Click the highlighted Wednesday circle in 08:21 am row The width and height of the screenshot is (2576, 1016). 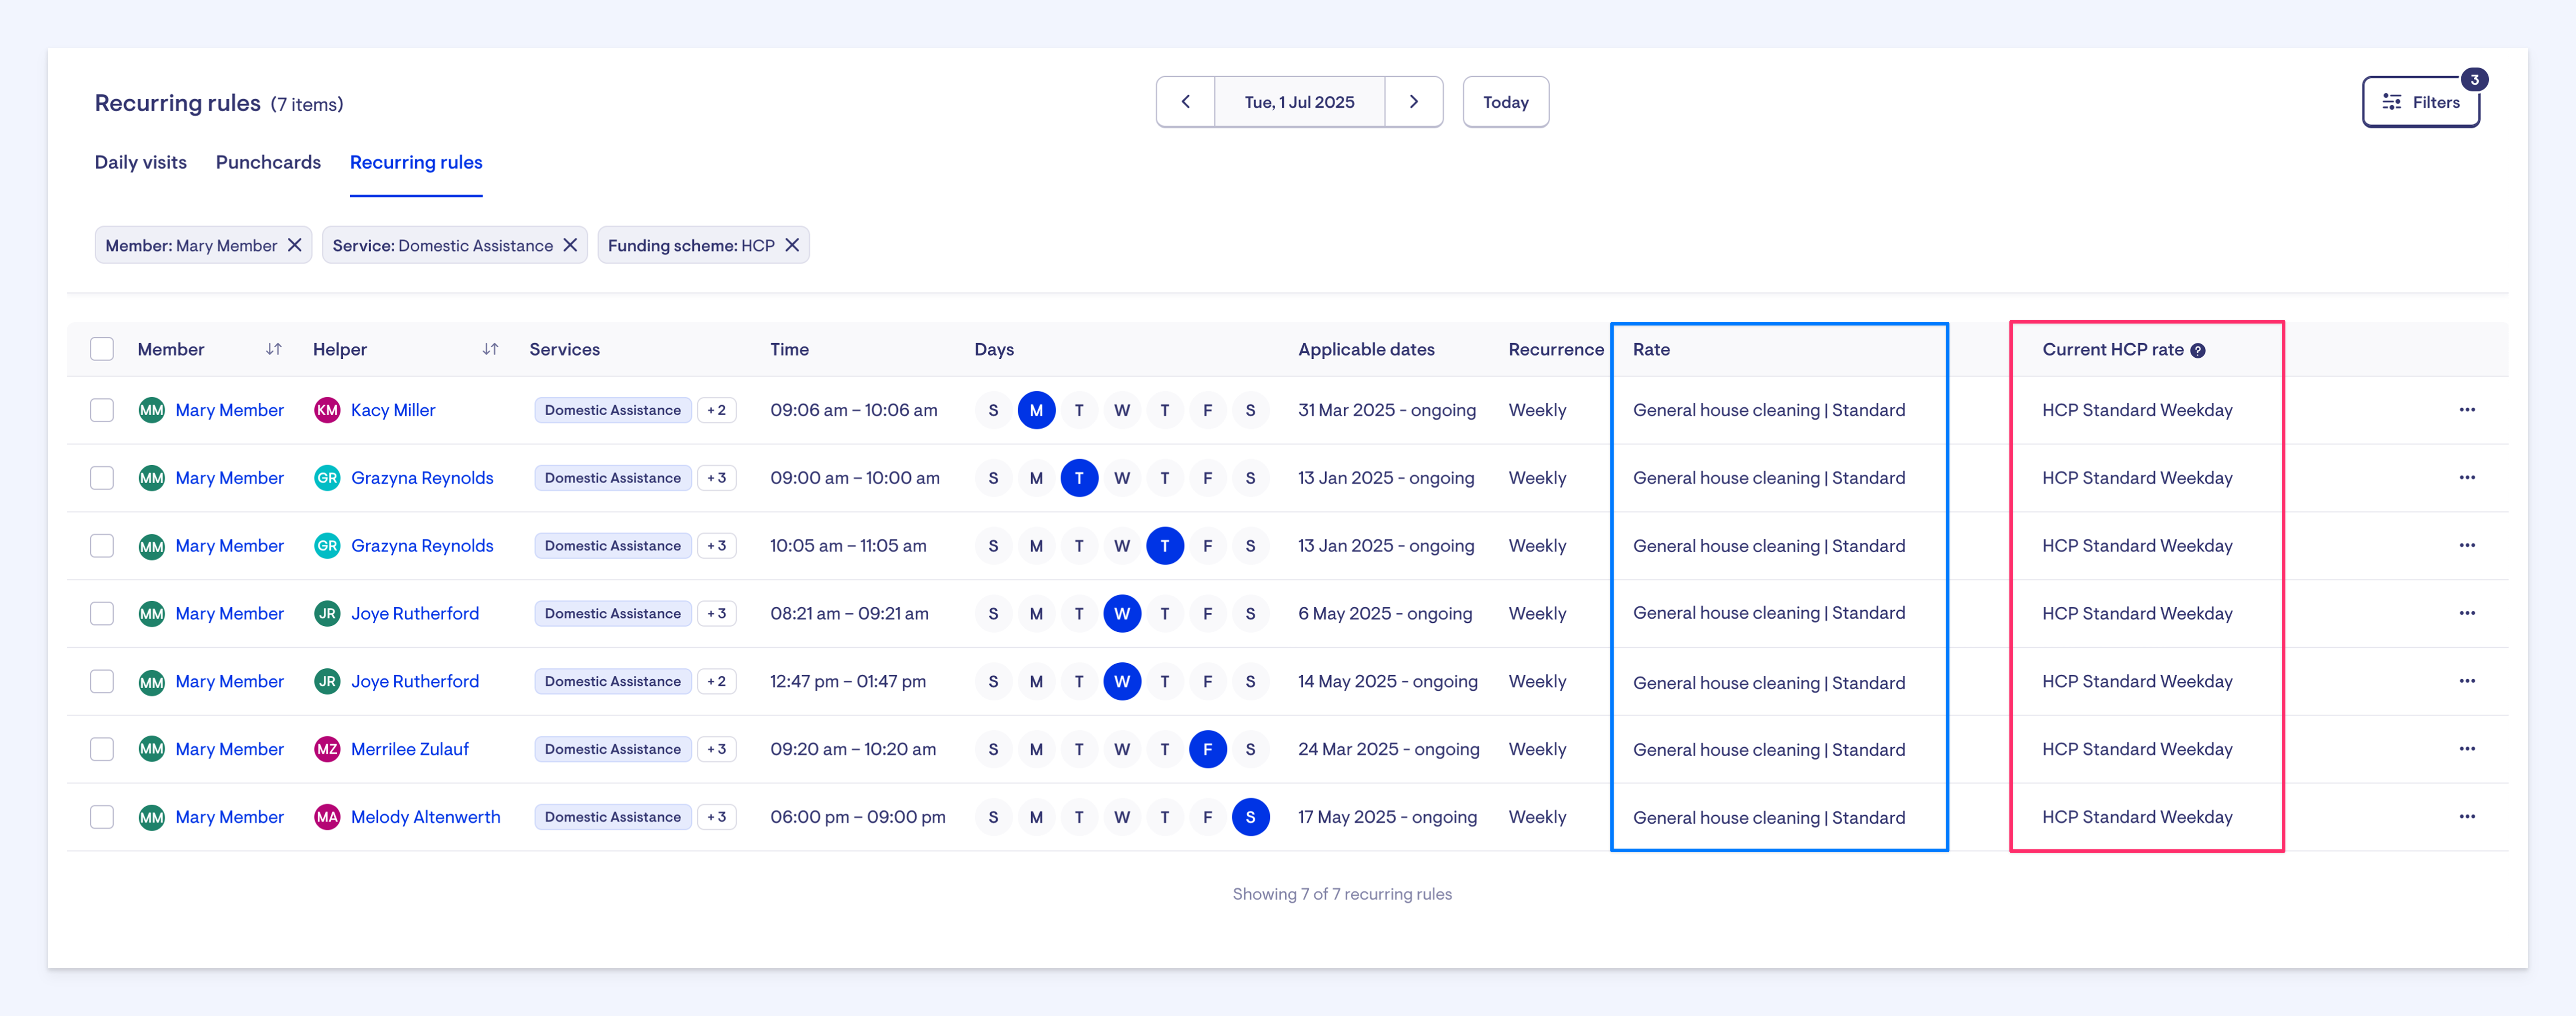point(1122,613)
